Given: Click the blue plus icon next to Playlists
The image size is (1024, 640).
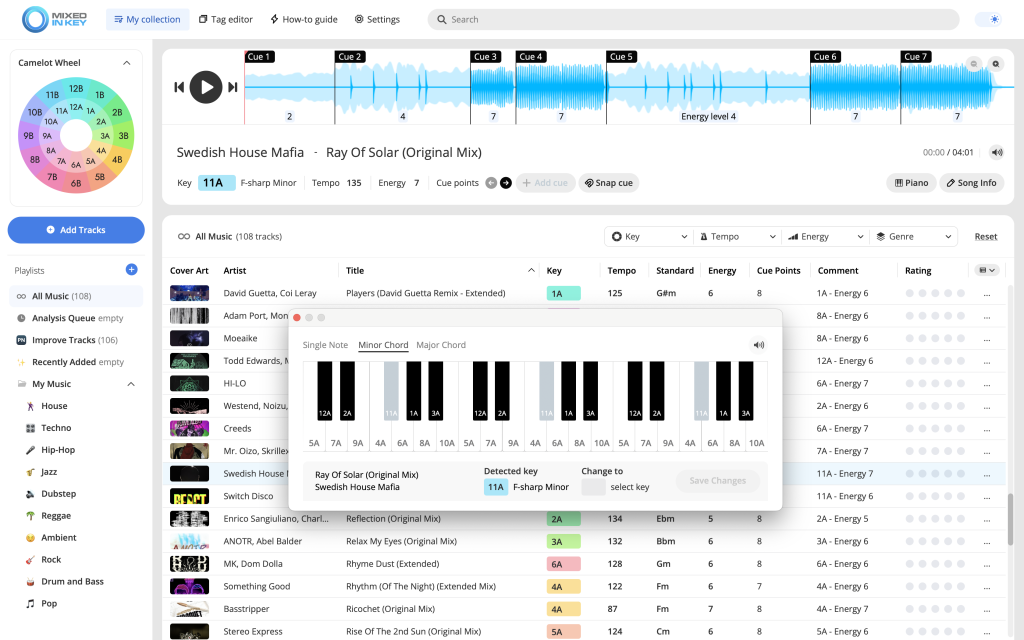Looking at the screenshot, I should [131, 270].
